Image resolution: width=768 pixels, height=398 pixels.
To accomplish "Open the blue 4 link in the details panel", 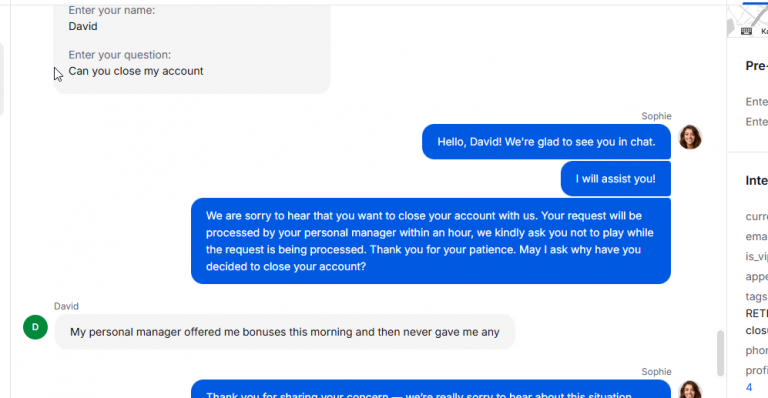I will (x=749, y=387).
